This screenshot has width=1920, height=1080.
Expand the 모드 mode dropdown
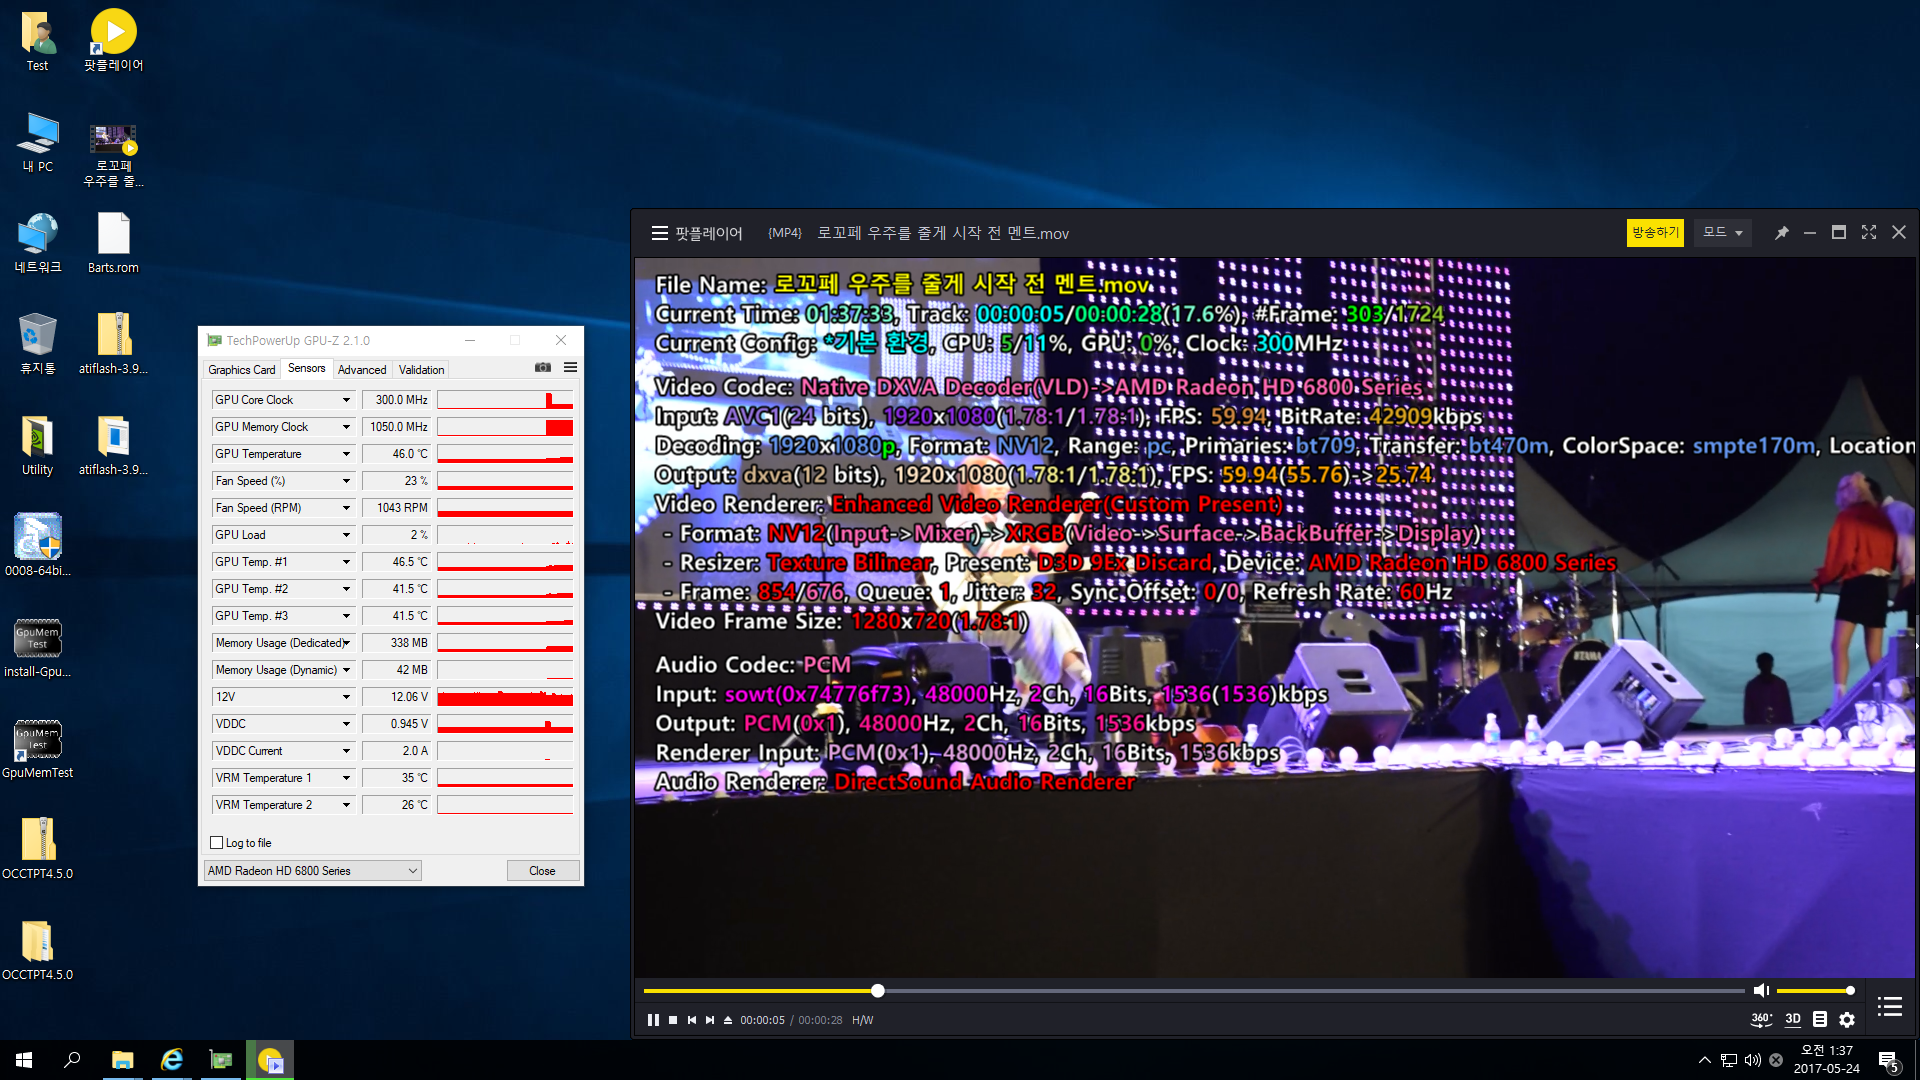tap(1722, 233)
